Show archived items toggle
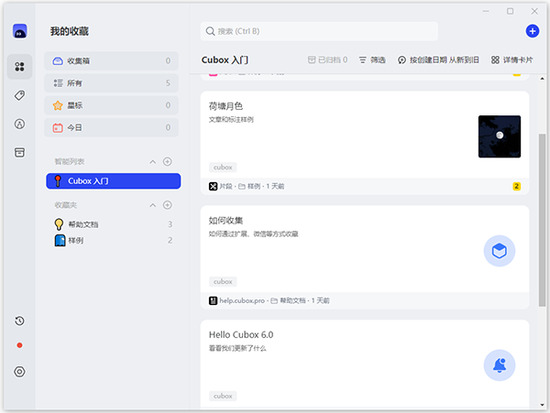This screenshot has height=413, width=550. coord(328,60)
